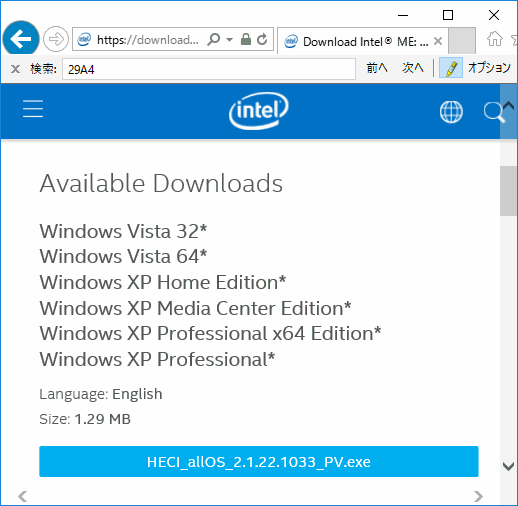Click the text Windows Vista 32*
The width and height of the screenshot is (518, 506).
click(x=123, y=231)
